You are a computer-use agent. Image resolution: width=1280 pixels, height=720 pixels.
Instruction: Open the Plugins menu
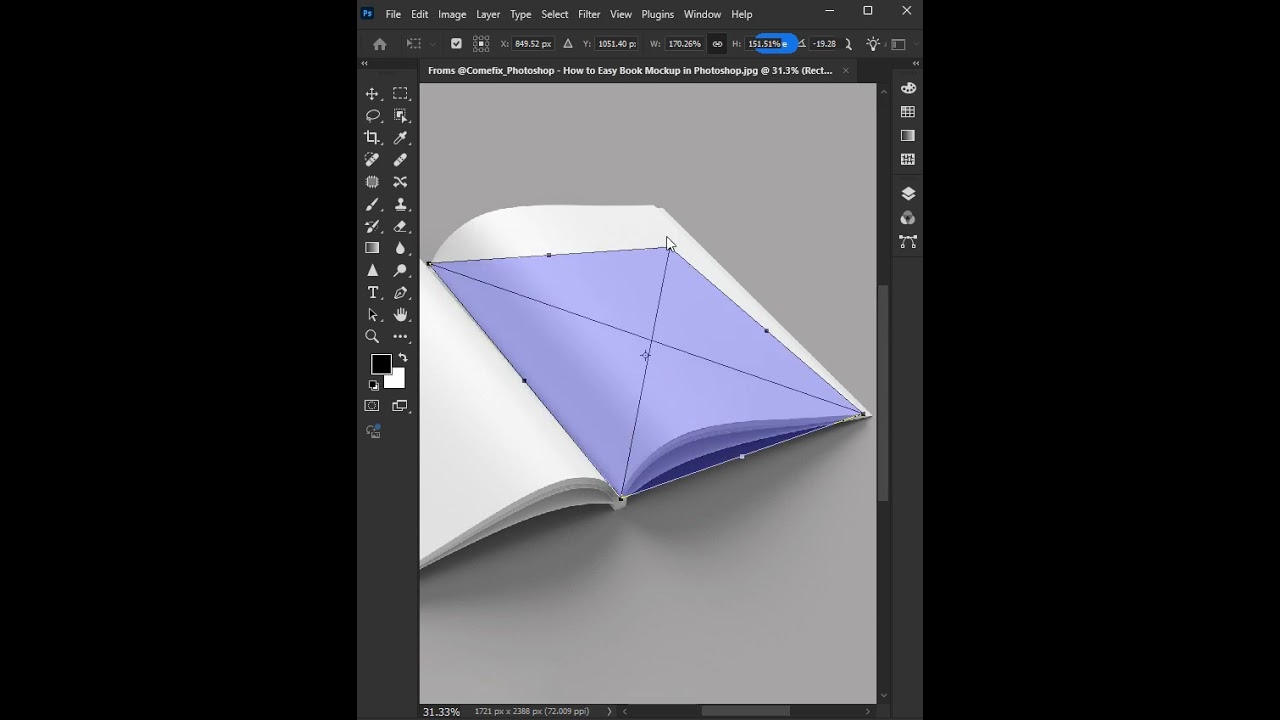657,14
